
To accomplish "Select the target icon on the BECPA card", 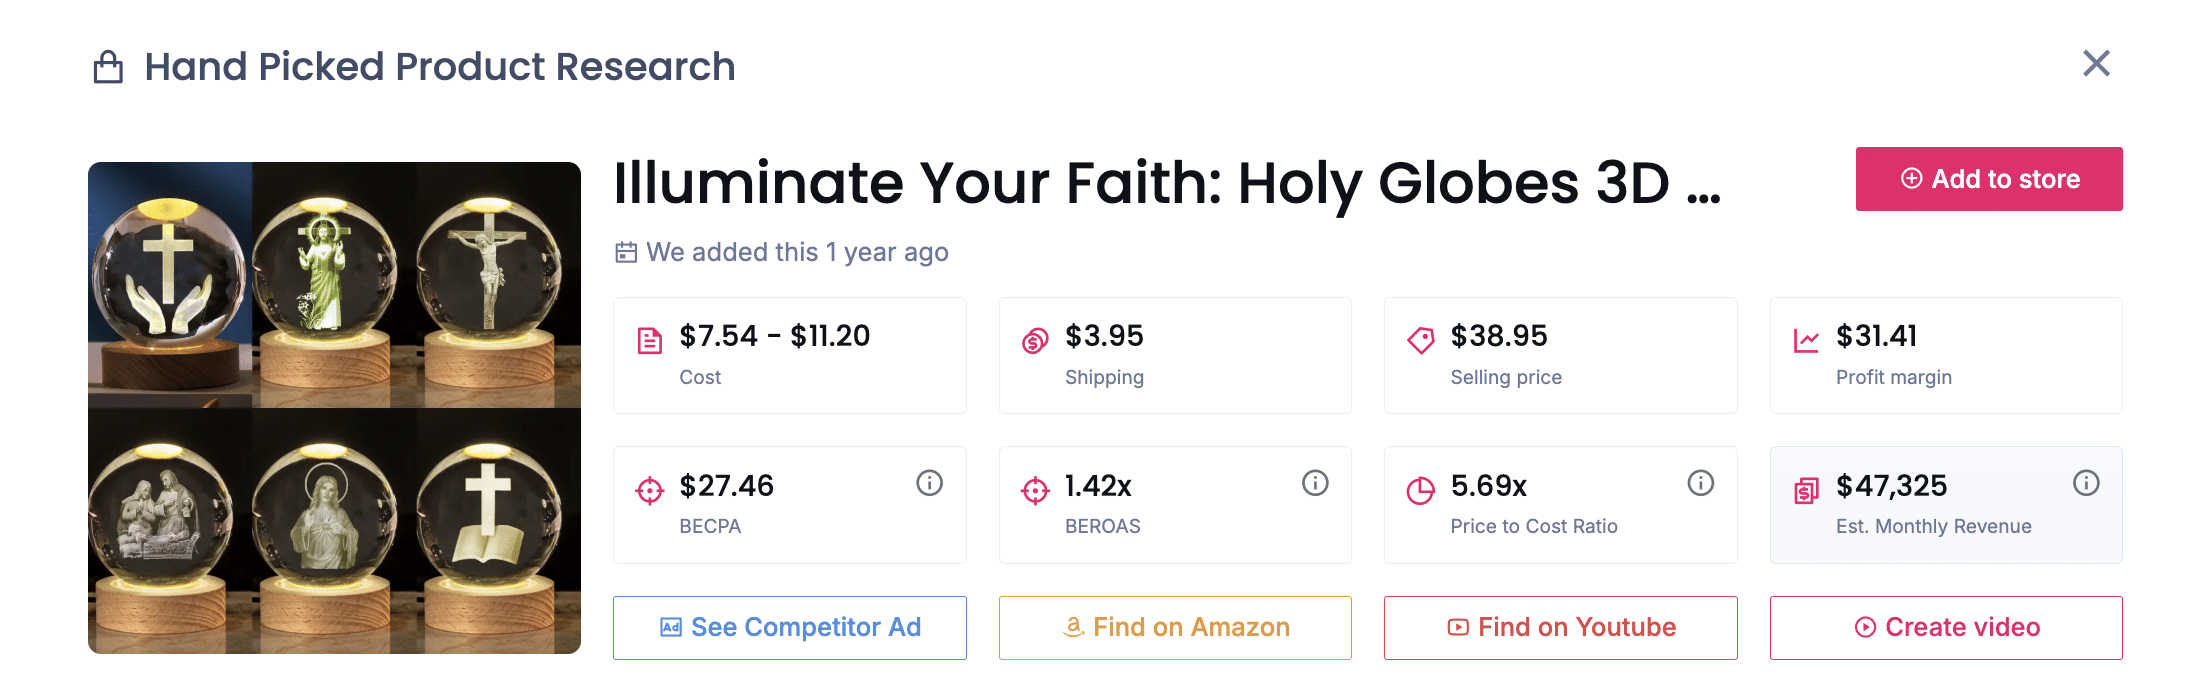I will pyautogui.click(x=650, y=490).
